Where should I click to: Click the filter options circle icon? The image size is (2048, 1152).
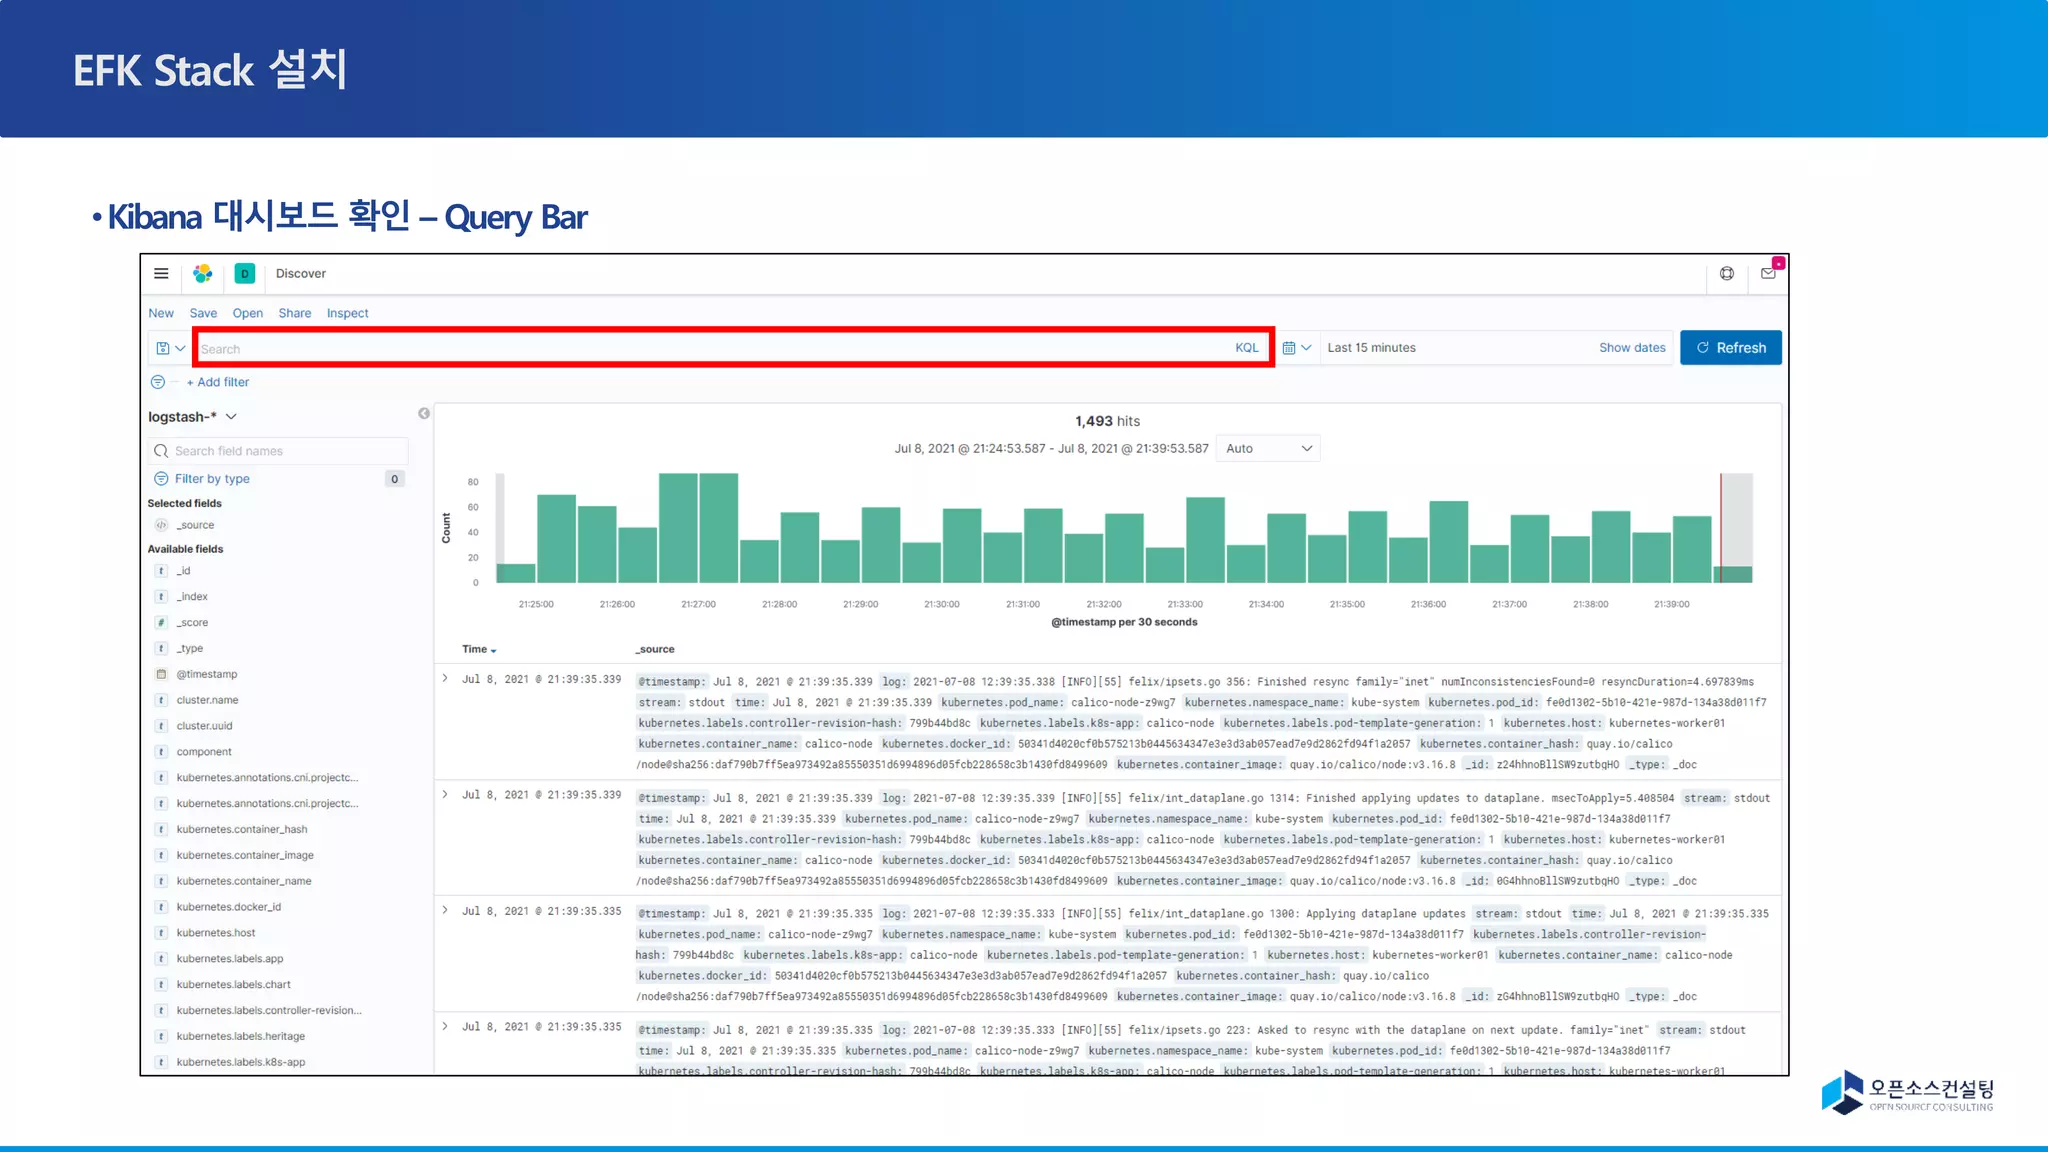pyautogui.click(x=158, y=382)
